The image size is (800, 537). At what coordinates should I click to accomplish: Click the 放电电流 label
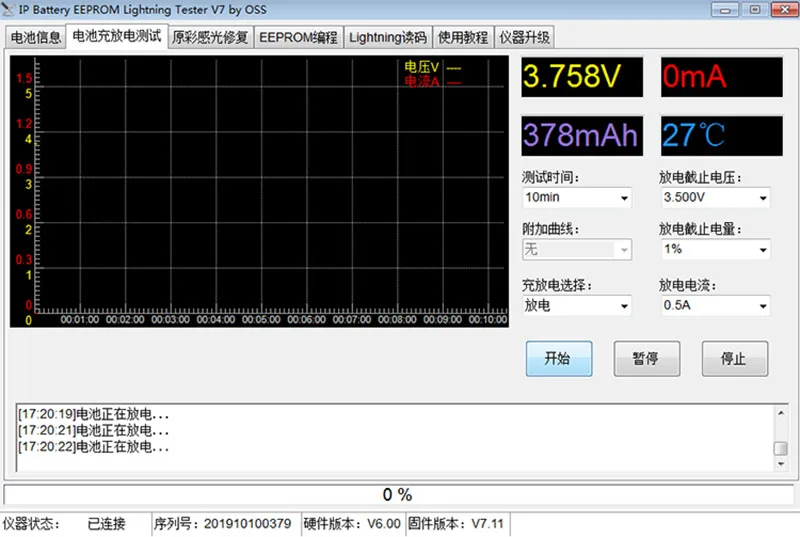coord(687,285)
